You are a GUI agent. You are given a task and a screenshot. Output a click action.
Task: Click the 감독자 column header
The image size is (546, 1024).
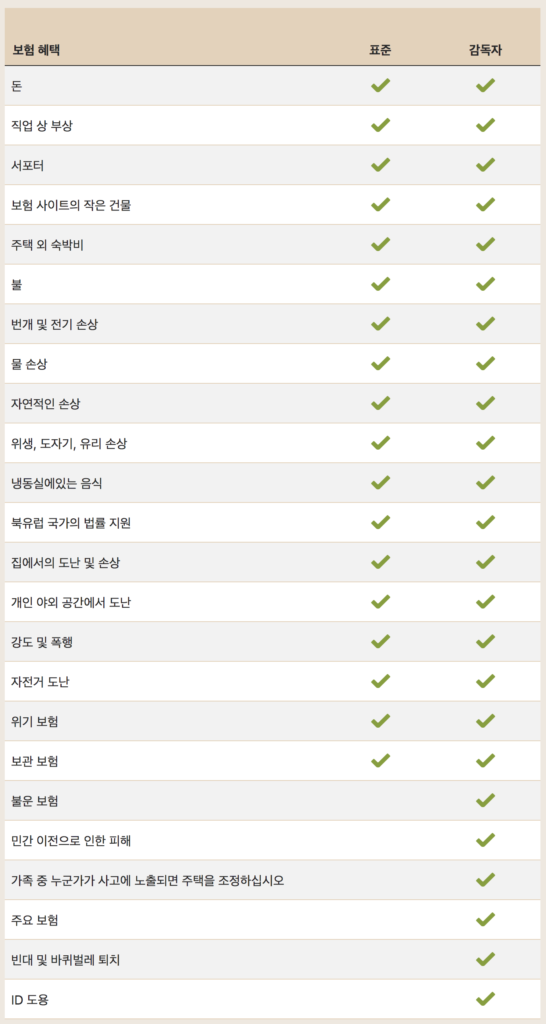coord(485,50)
